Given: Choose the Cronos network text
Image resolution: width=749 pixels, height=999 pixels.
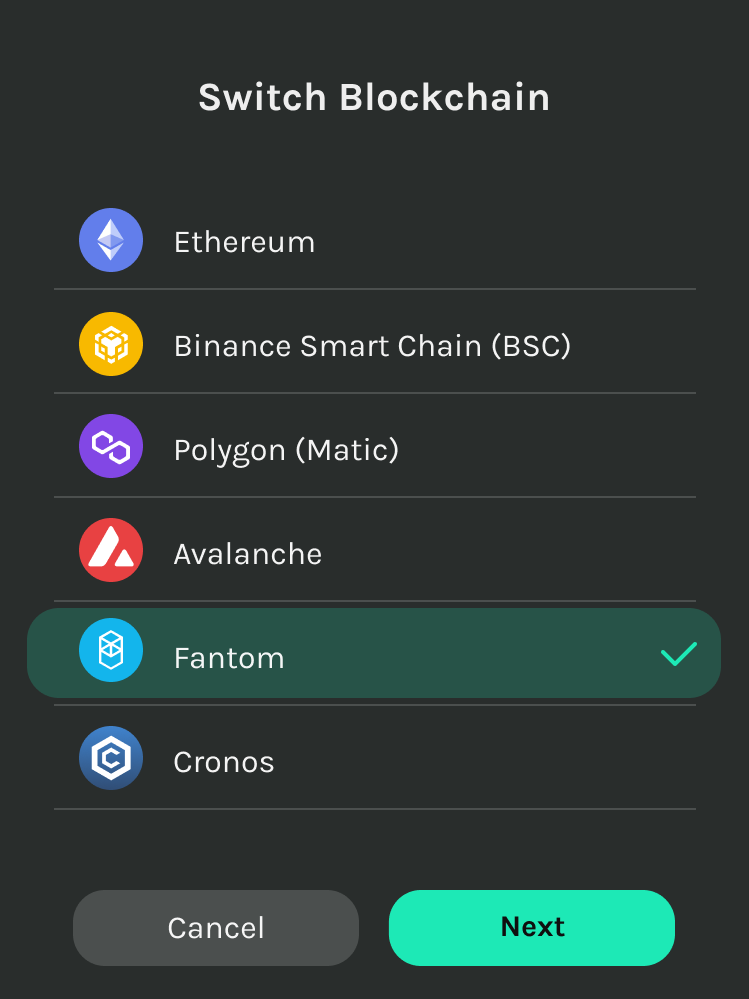Looking at the screenshot, I should pos(224,762).
